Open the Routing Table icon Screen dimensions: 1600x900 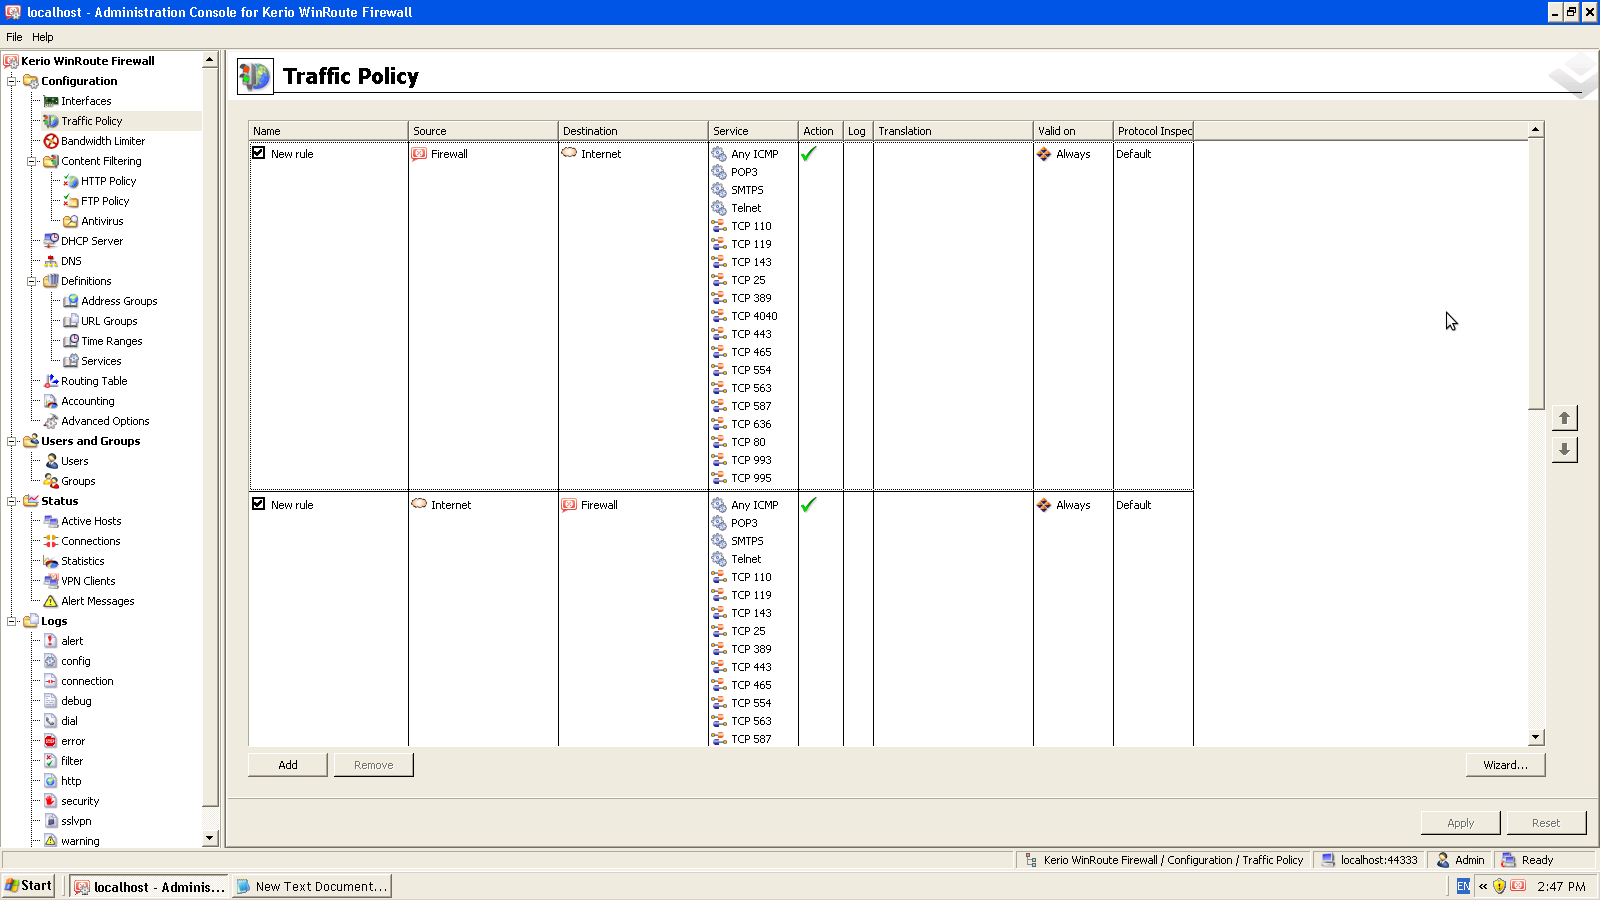[51, 381]
